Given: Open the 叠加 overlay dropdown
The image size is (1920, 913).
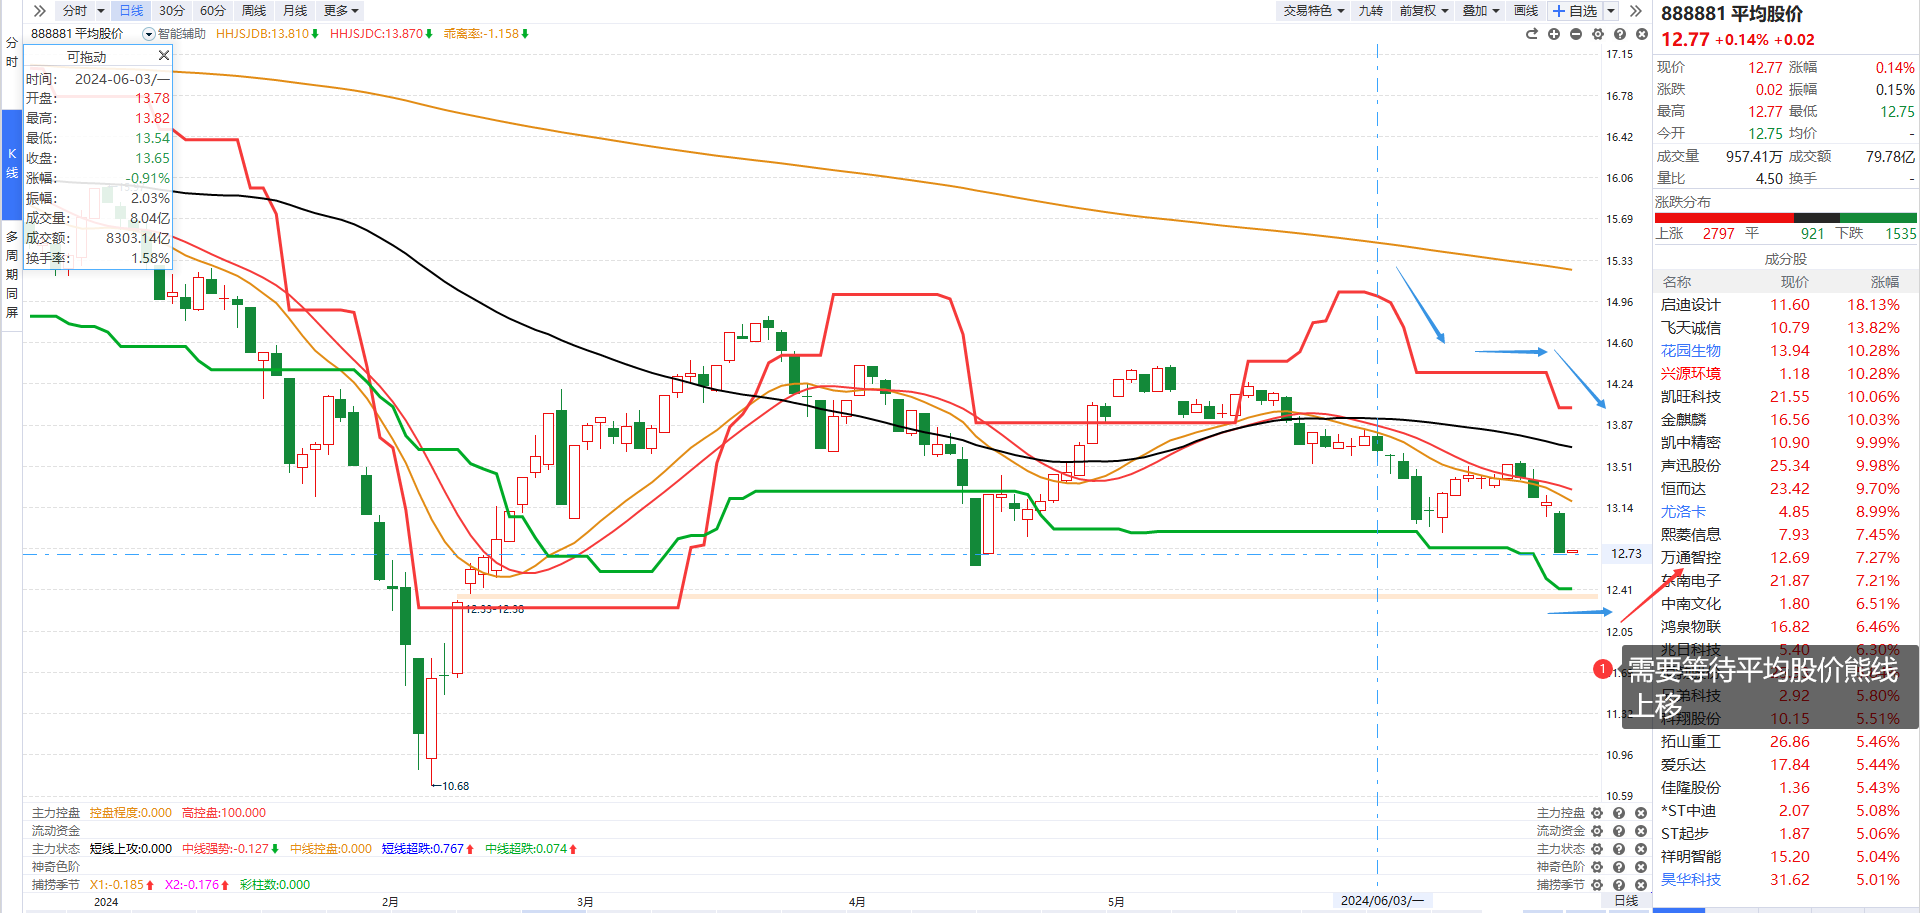Looking at the screenshot, I should [1481, 11].
